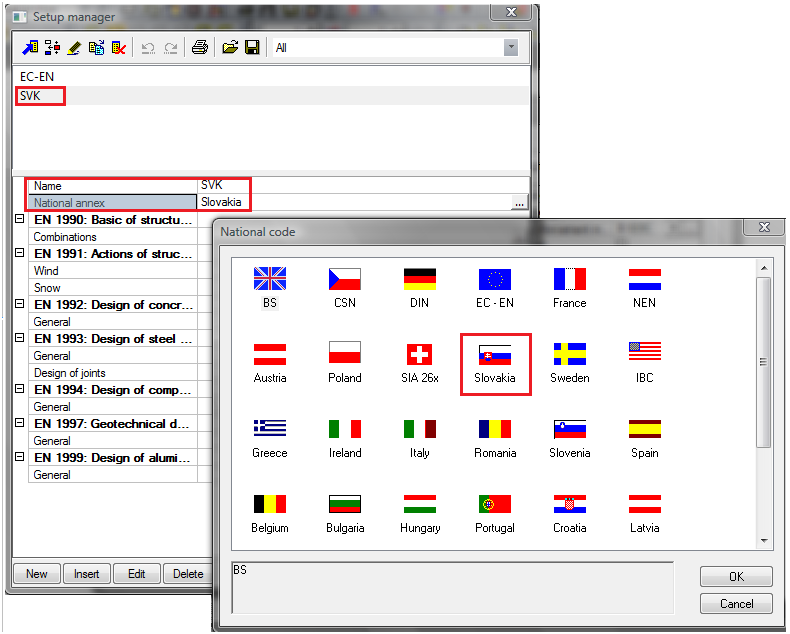Image resolution: width=790 pixels, height=634 pixels.
Task: Choose the Portugal flag code
Action: coord(495,513)
